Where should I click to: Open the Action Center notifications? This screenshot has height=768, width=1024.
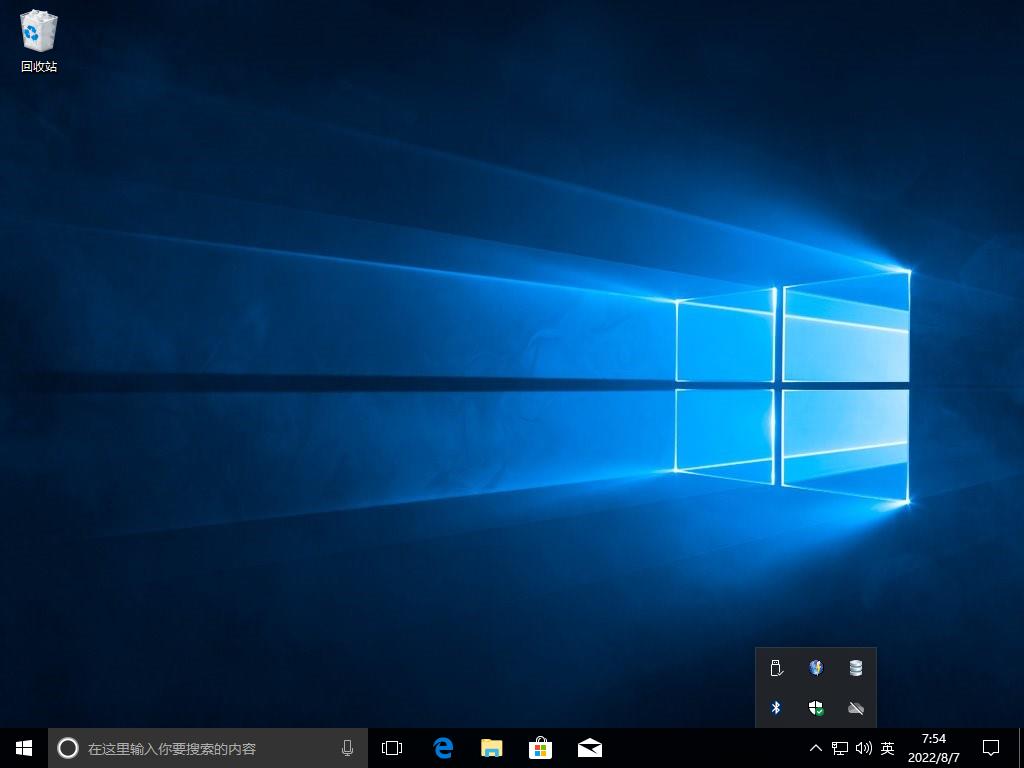[991, 748]
